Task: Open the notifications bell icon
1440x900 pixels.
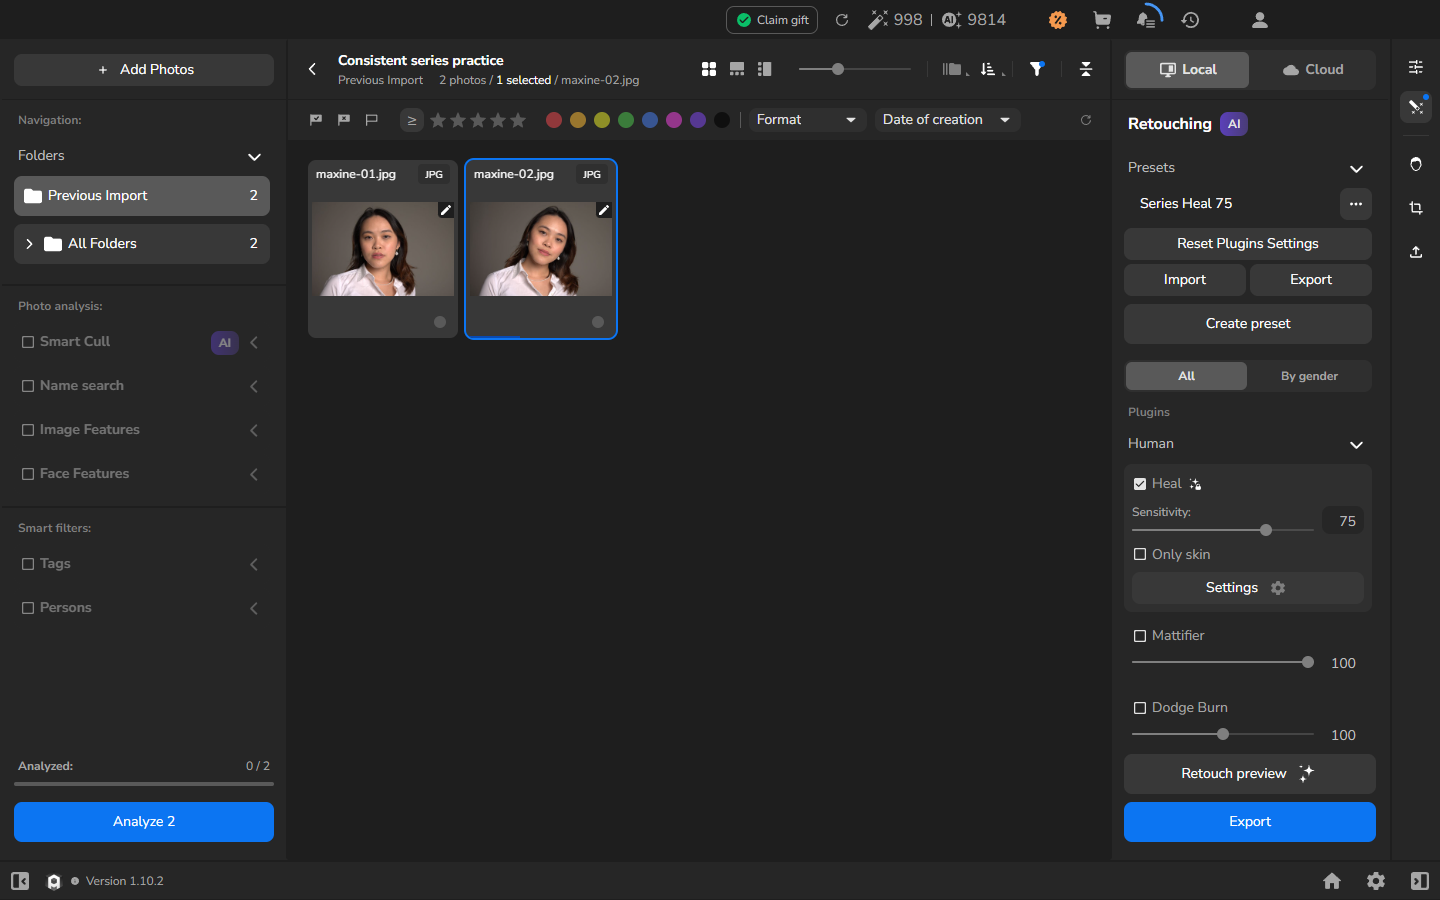Action: (x=1147, y=20)
